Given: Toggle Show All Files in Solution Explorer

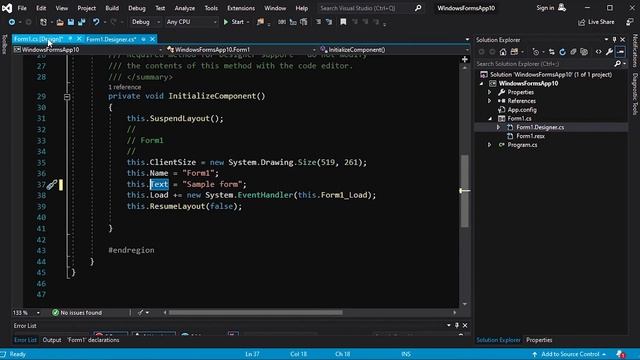Looking at the screenshot, I should coord(584,52).
